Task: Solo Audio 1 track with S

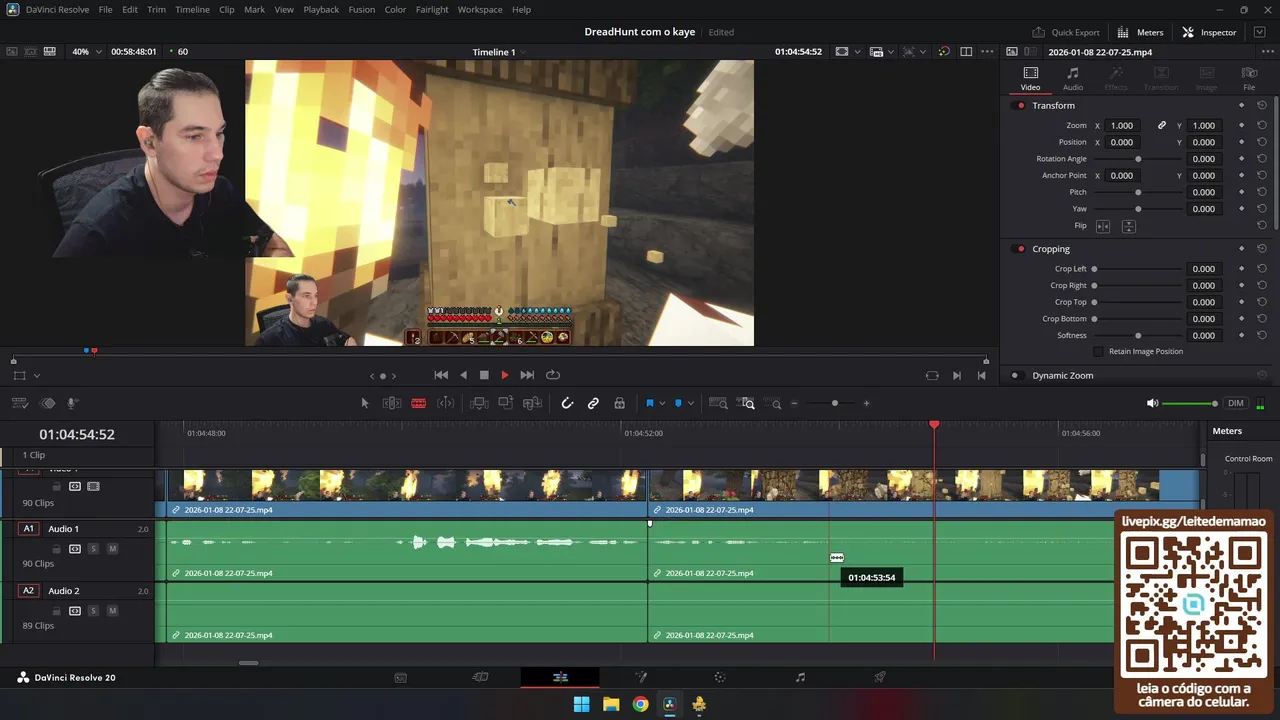Action: tap(93, 549)
